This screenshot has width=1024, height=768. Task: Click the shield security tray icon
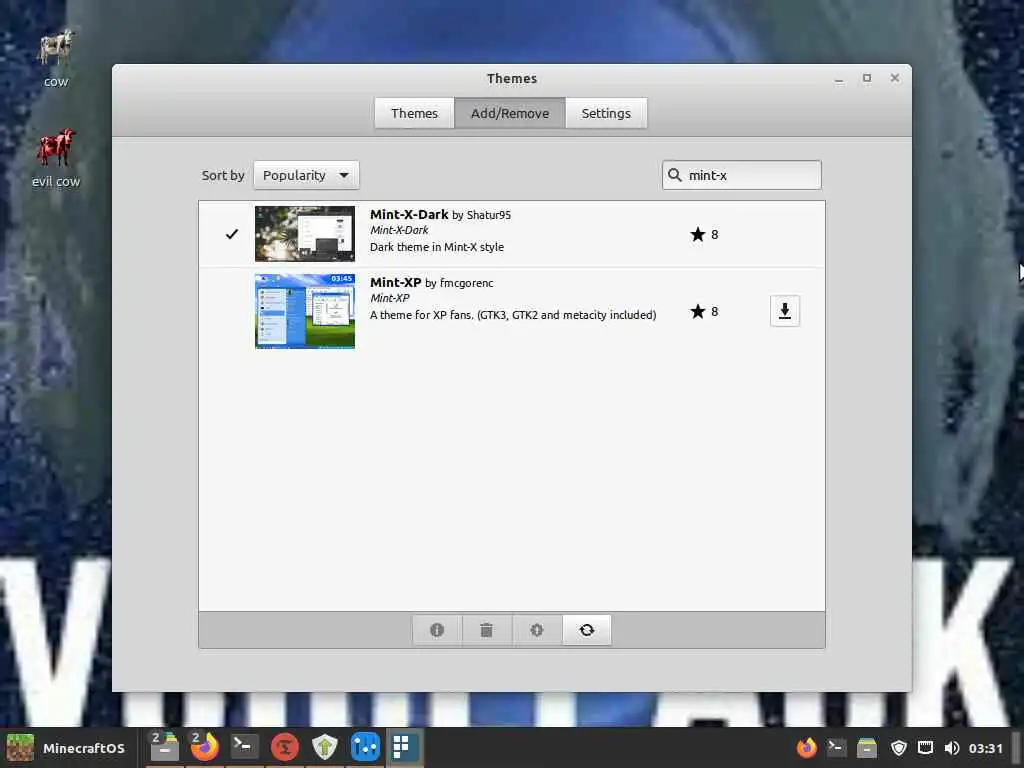click(x=899, y=748)
